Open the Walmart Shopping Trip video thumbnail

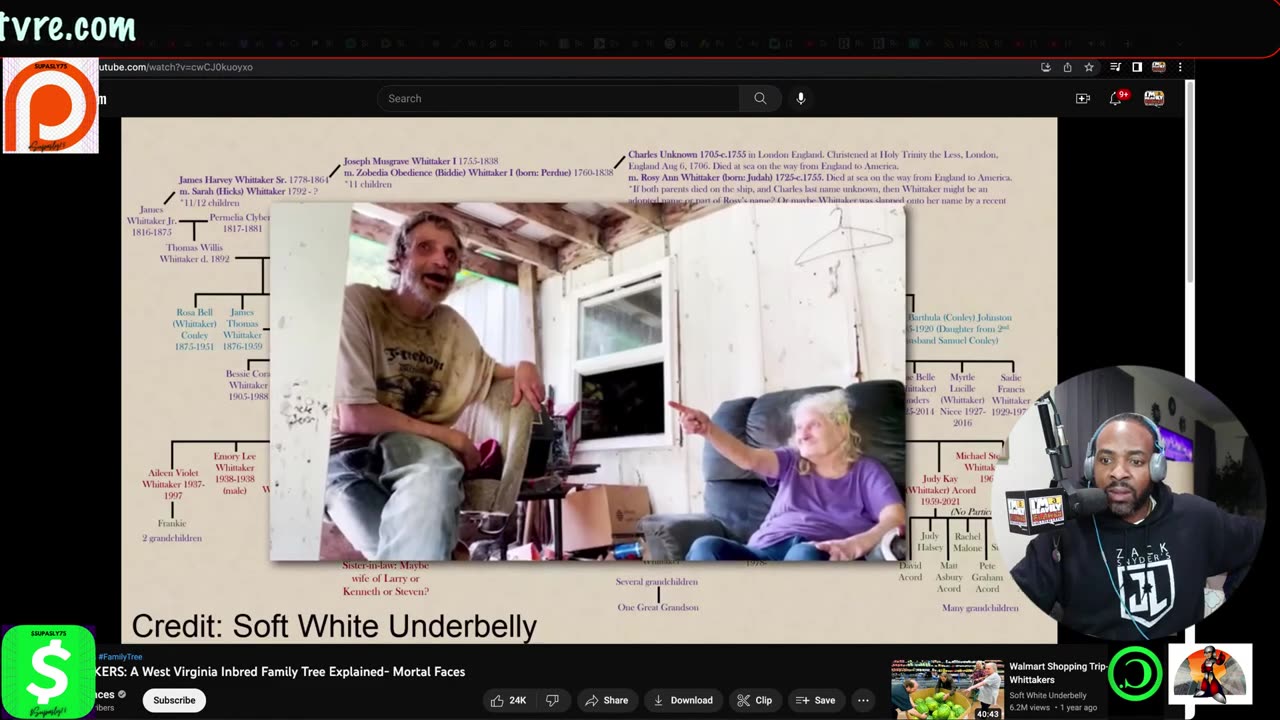(947, 689)
